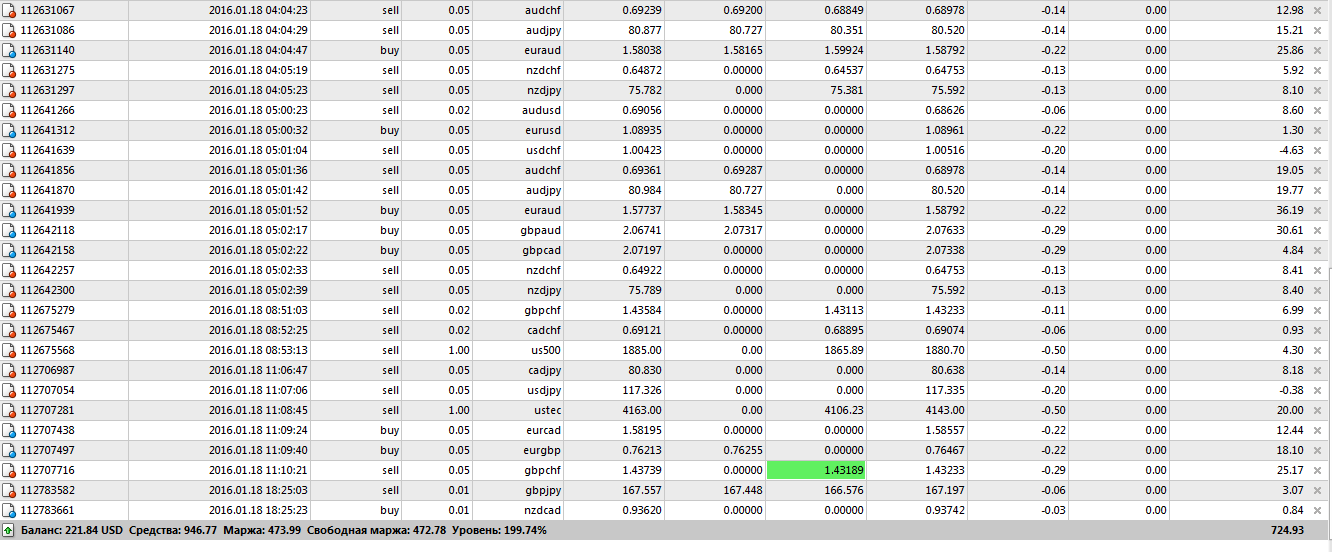Select order ticket 112641870
Image resolution: width=1332 pixels, height=552 pixels.
[47, 190]
